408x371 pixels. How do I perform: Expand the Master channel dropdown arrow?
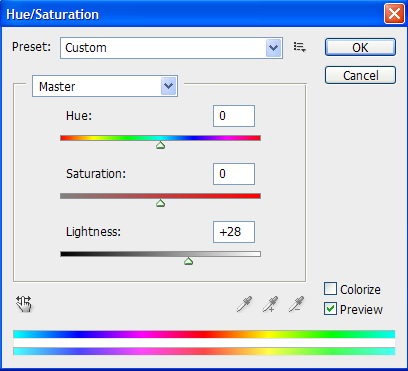(x=169, y=86)
